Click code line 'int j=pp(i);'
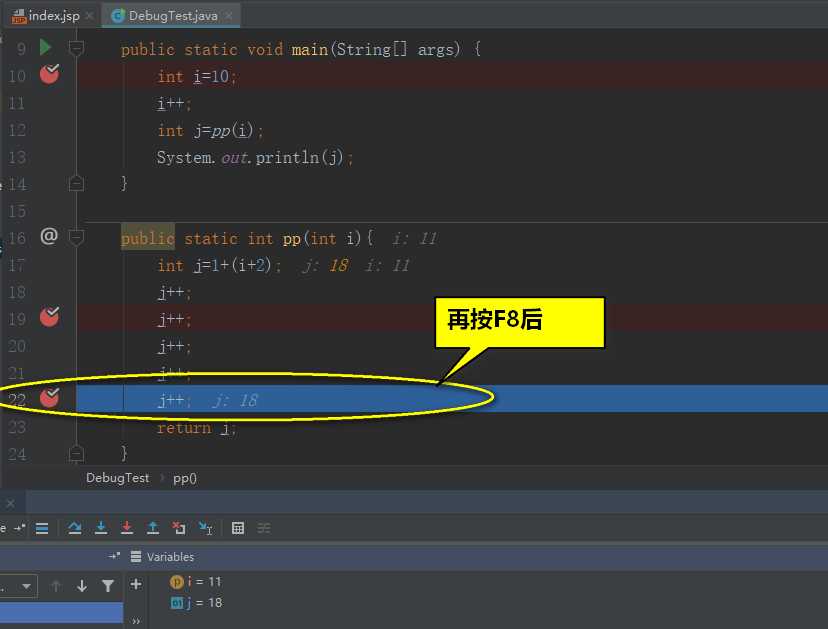Image resolution: width=828 pixels, height=629 pixels. point(210,130)
